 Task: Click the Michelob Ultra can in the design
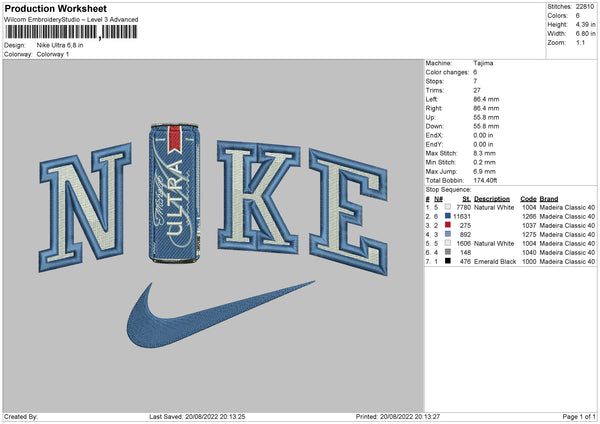point(174,193)
